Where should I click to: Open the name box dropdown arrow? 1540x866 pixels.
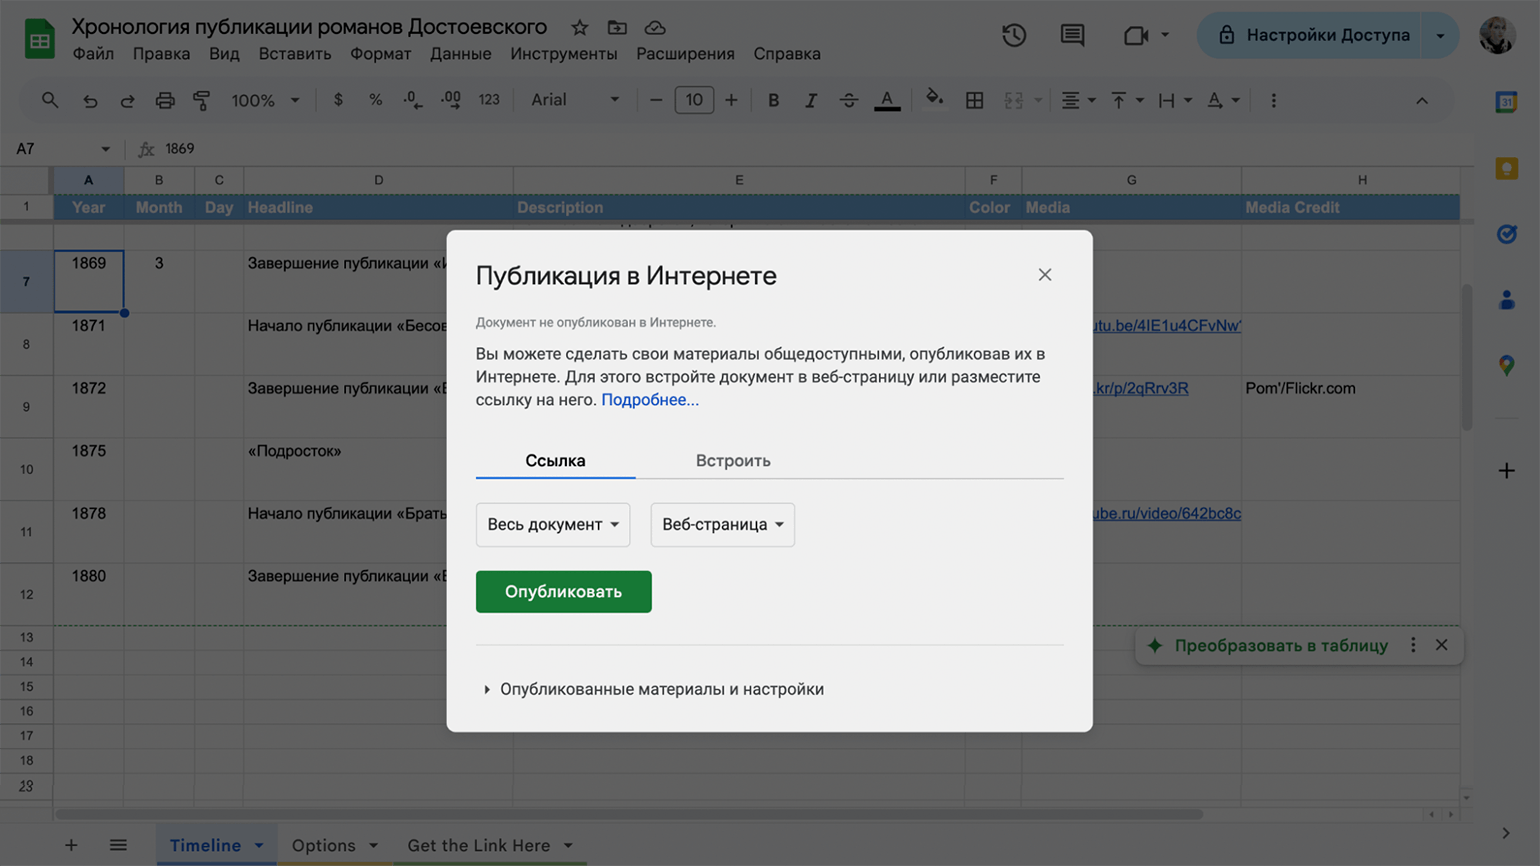point(105,149)
